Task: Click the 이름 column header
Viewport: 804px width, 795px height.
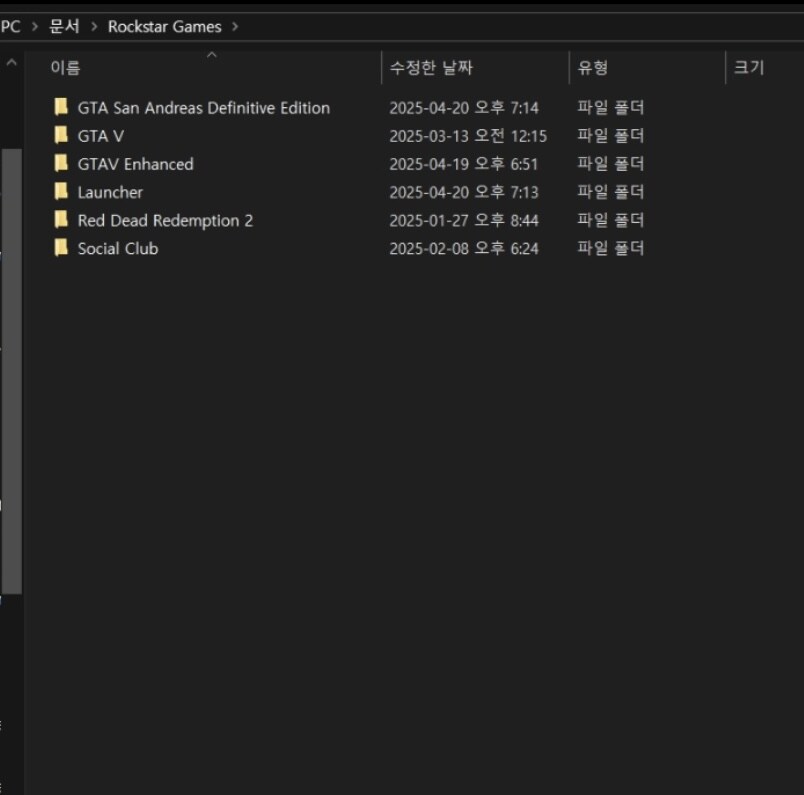Action: coord(66,68)
